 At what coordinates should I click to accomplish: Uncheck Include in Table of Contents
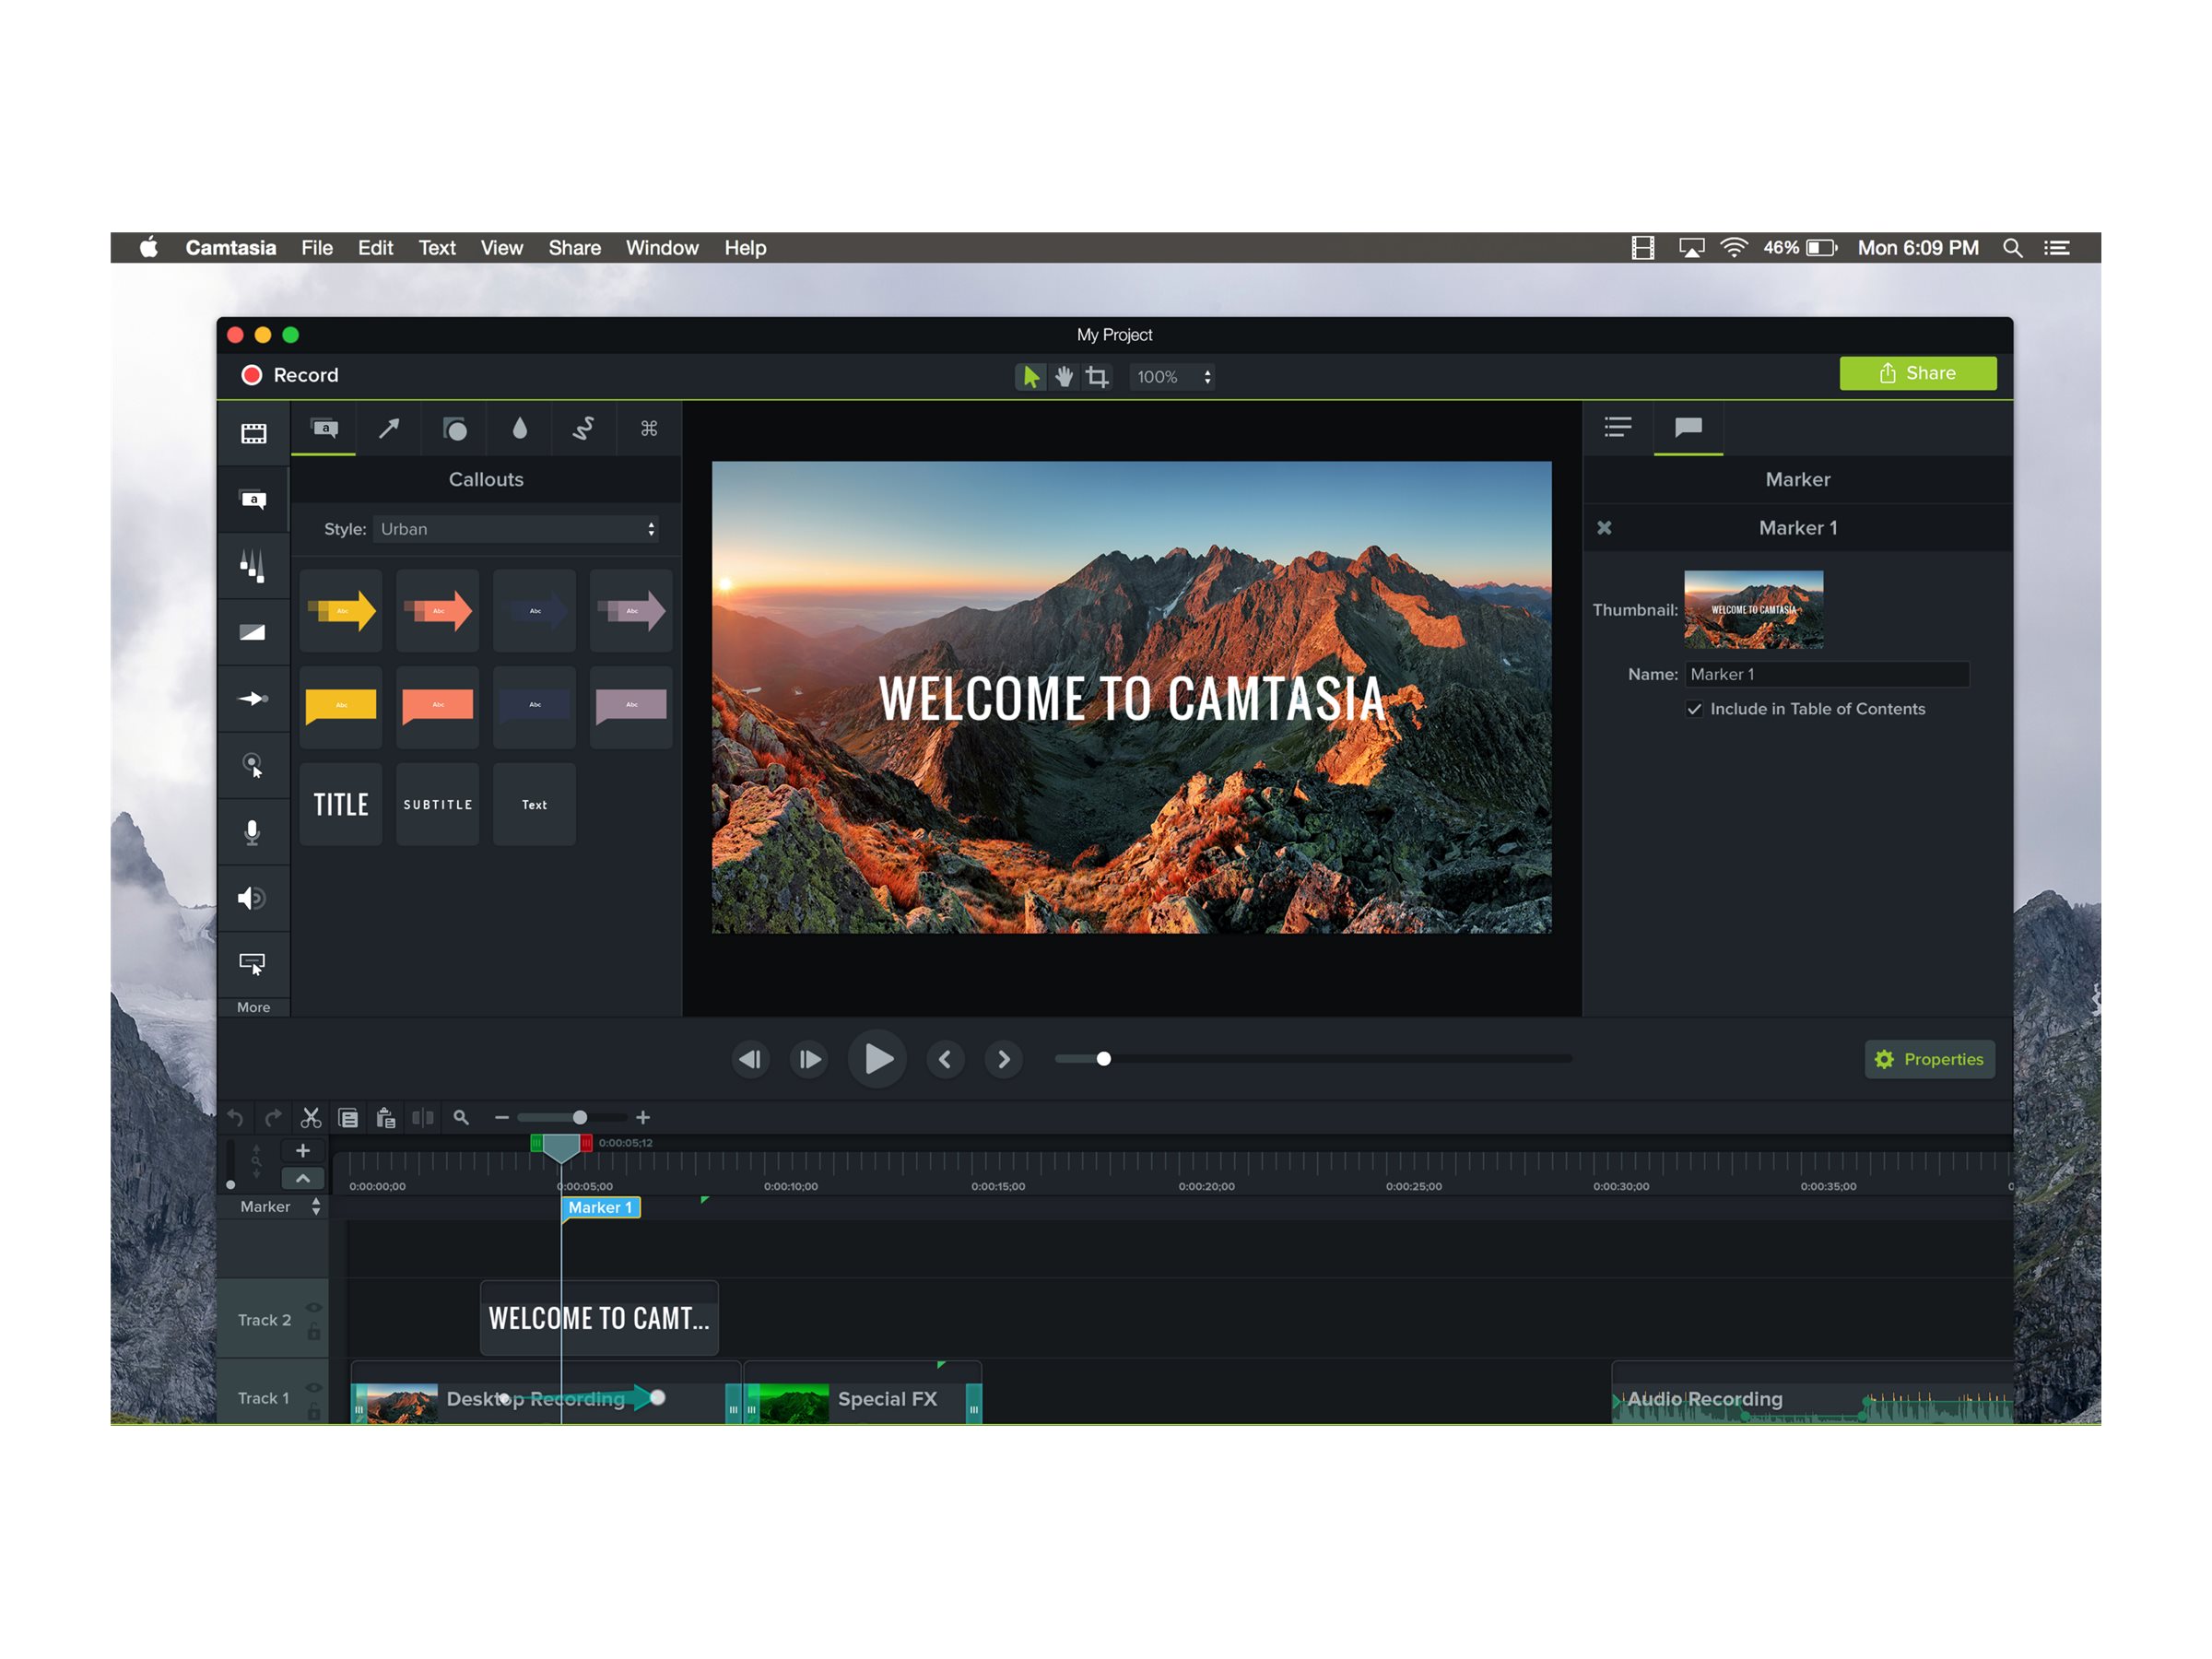click(x=1694, y=709)
